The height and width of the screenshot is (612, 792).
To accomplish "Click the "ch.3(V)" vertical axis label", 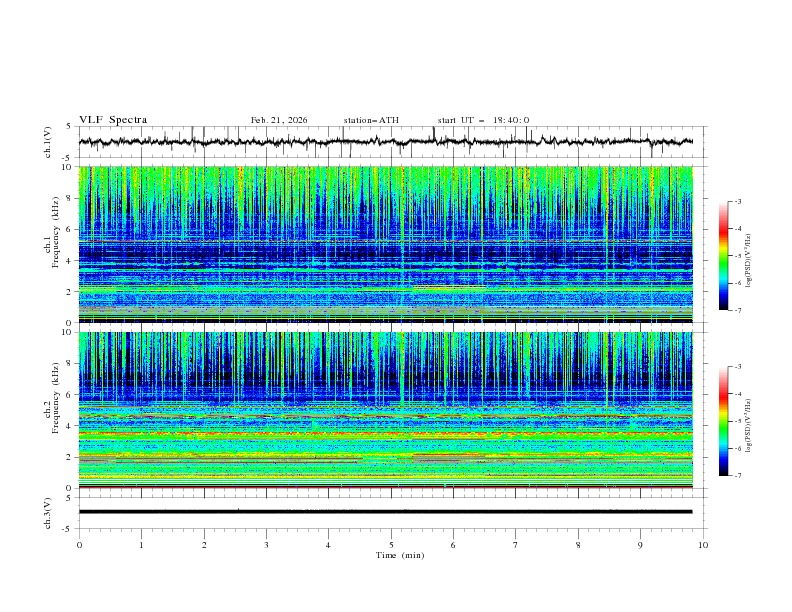I will click(x=48, y=513).
